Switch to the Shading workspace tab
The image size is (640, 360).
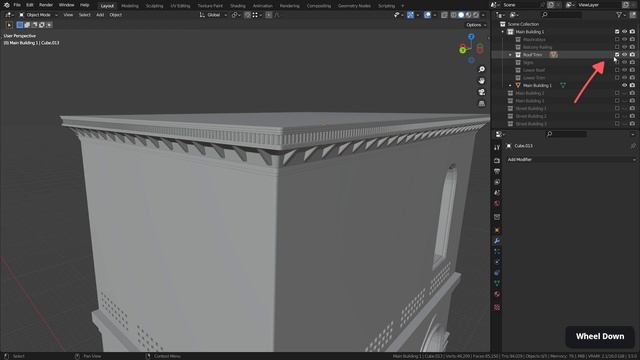tap(238, 6)
